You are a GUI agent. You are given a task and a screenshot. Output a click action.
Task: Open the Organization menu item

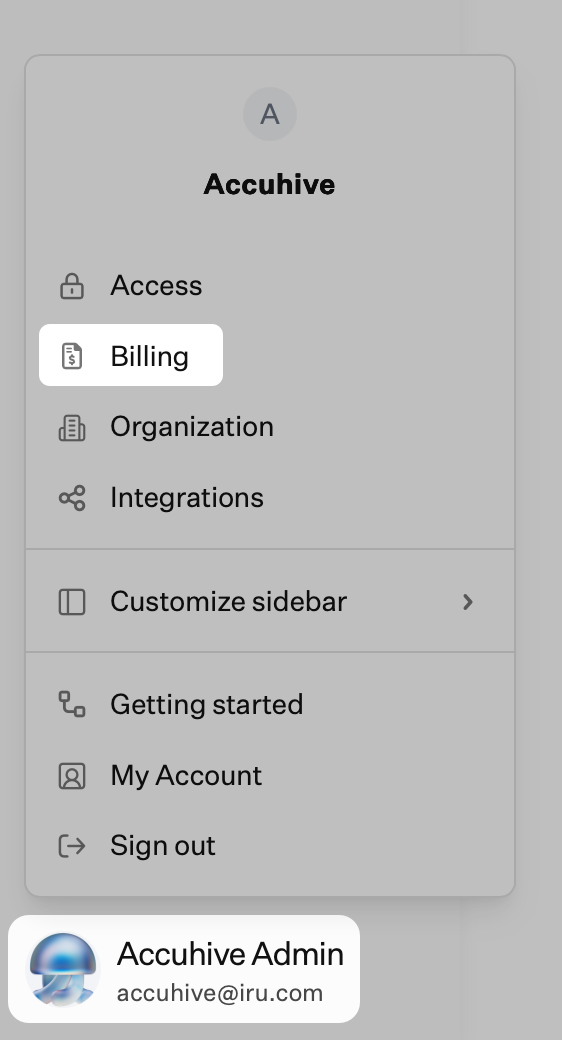click(x=269, y=427)
